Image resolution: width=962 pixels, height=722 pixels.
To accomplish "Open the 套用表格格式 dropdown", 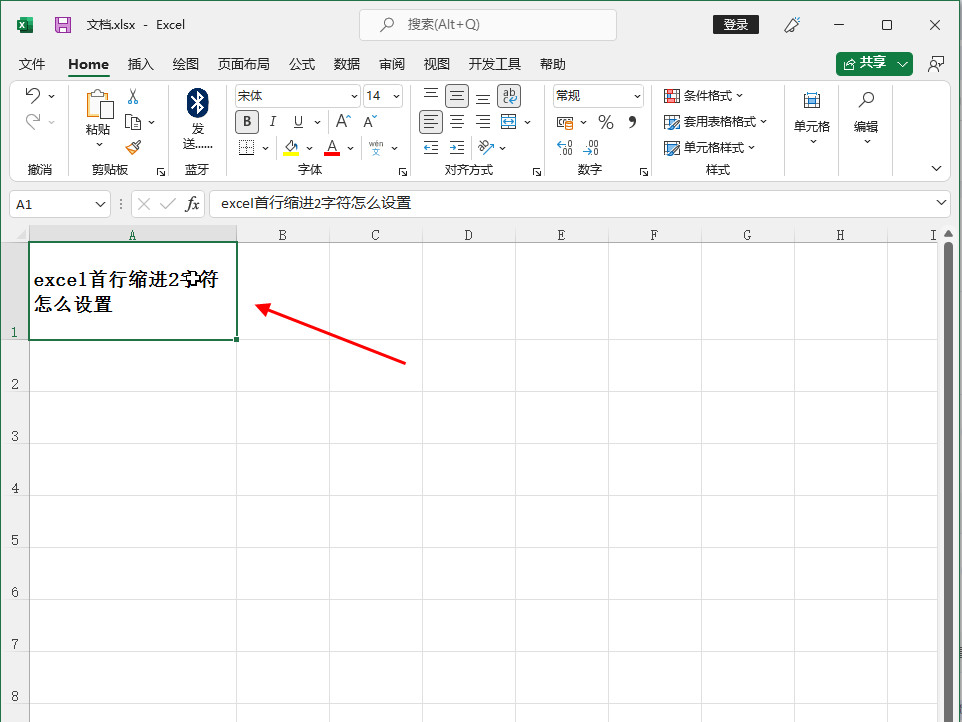I will point(715,122).
